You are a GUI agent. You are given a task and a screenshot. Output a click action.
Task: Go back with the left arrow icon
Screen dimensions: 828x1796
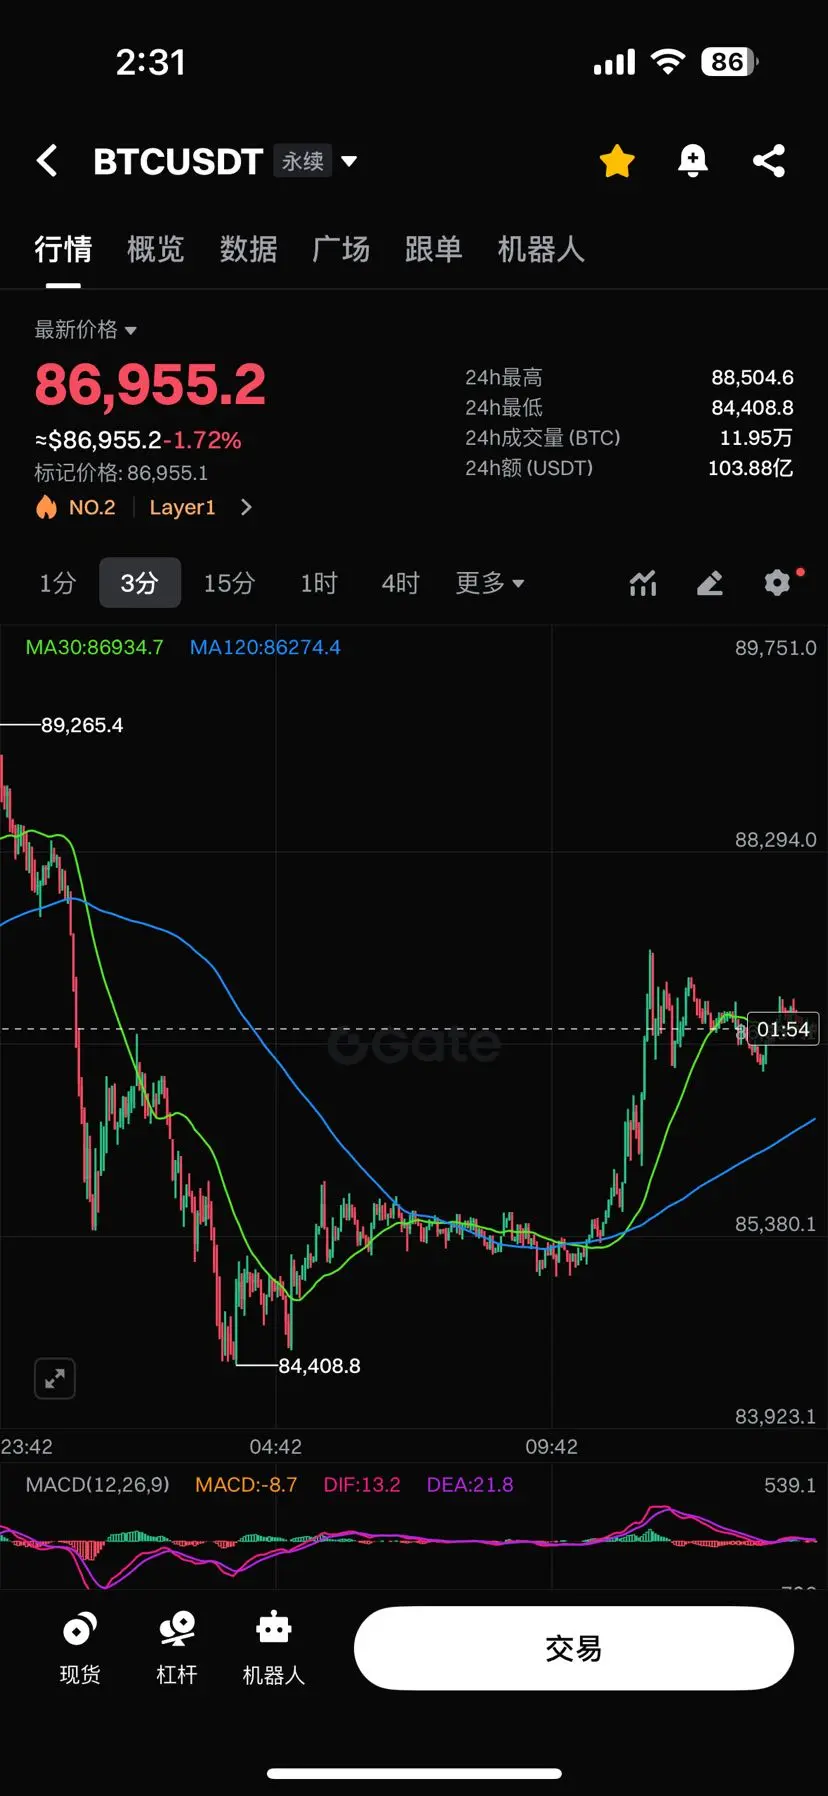click(x=47, y=160)
